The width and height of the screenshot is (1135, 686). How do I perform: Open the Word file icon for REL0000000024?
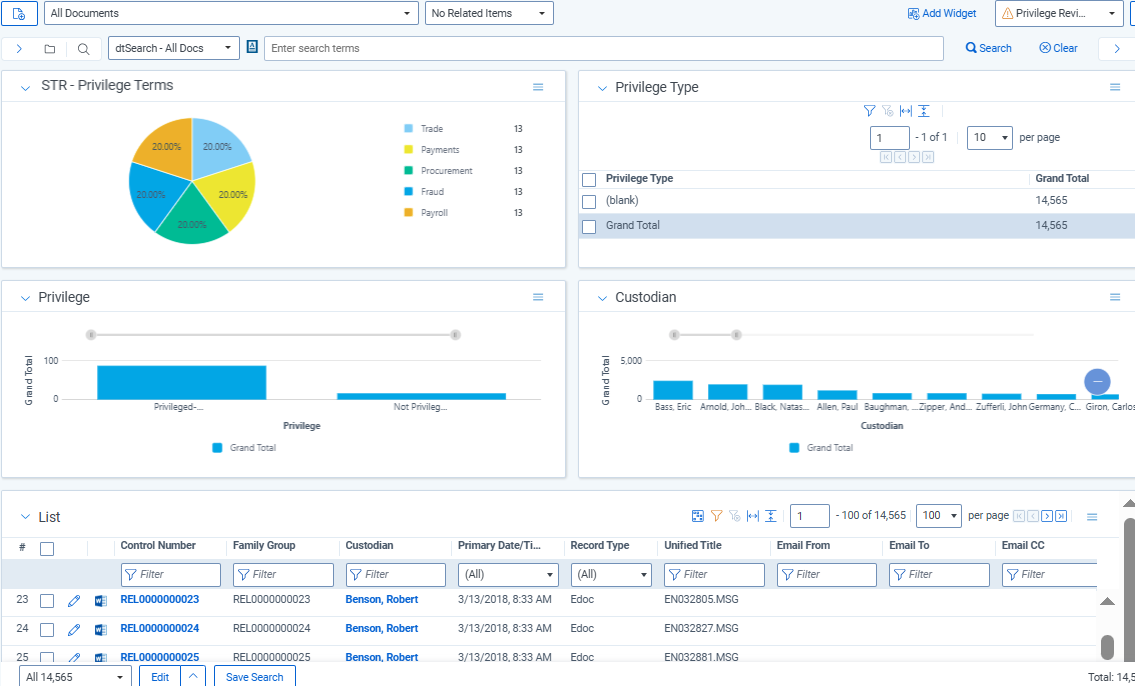[101, 630]
